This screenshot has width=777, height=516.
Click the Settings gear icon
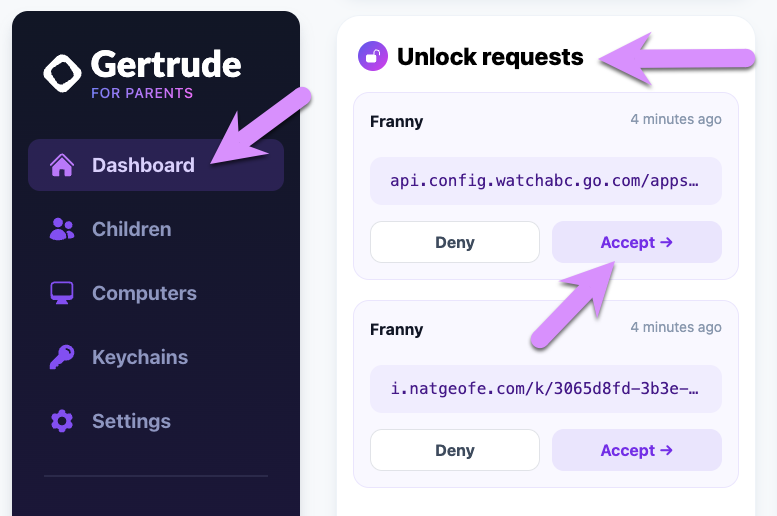[62, 421]
